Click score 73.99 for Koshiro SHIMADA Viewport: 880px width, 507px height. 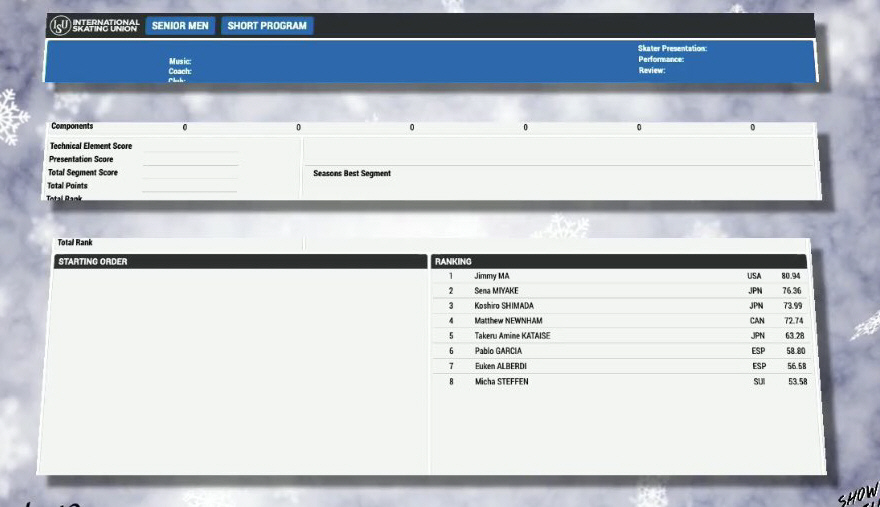pos(793,306)
